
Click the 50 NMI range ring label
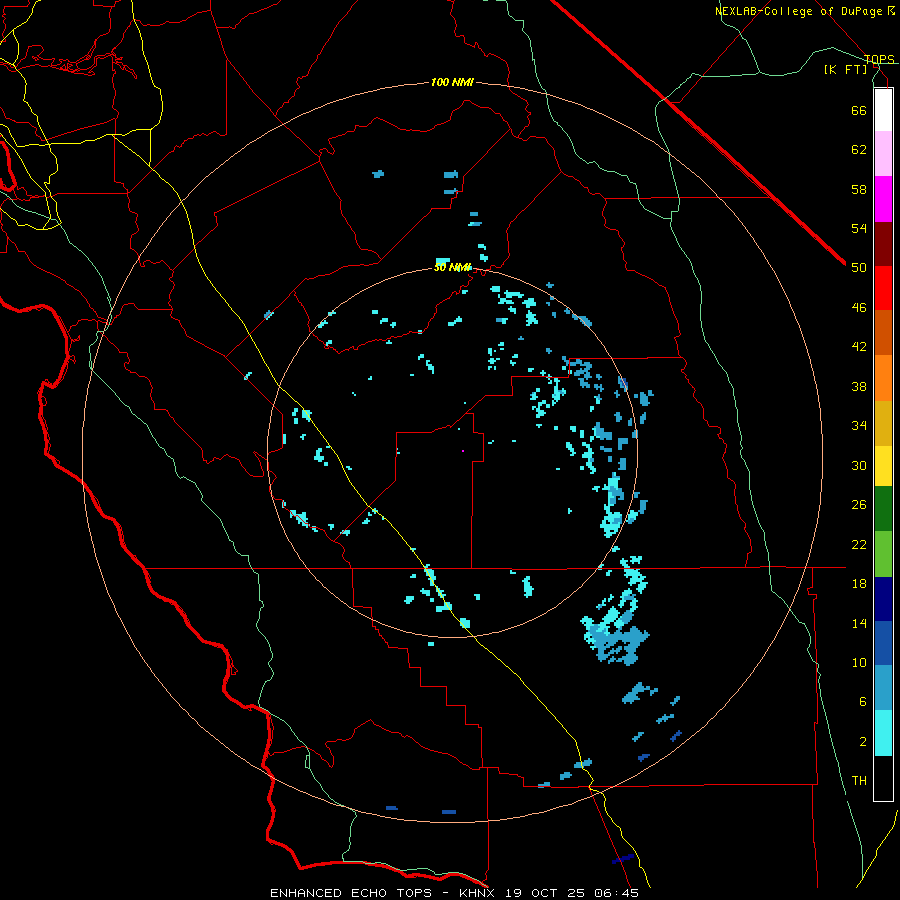click(x=452, y=267)
